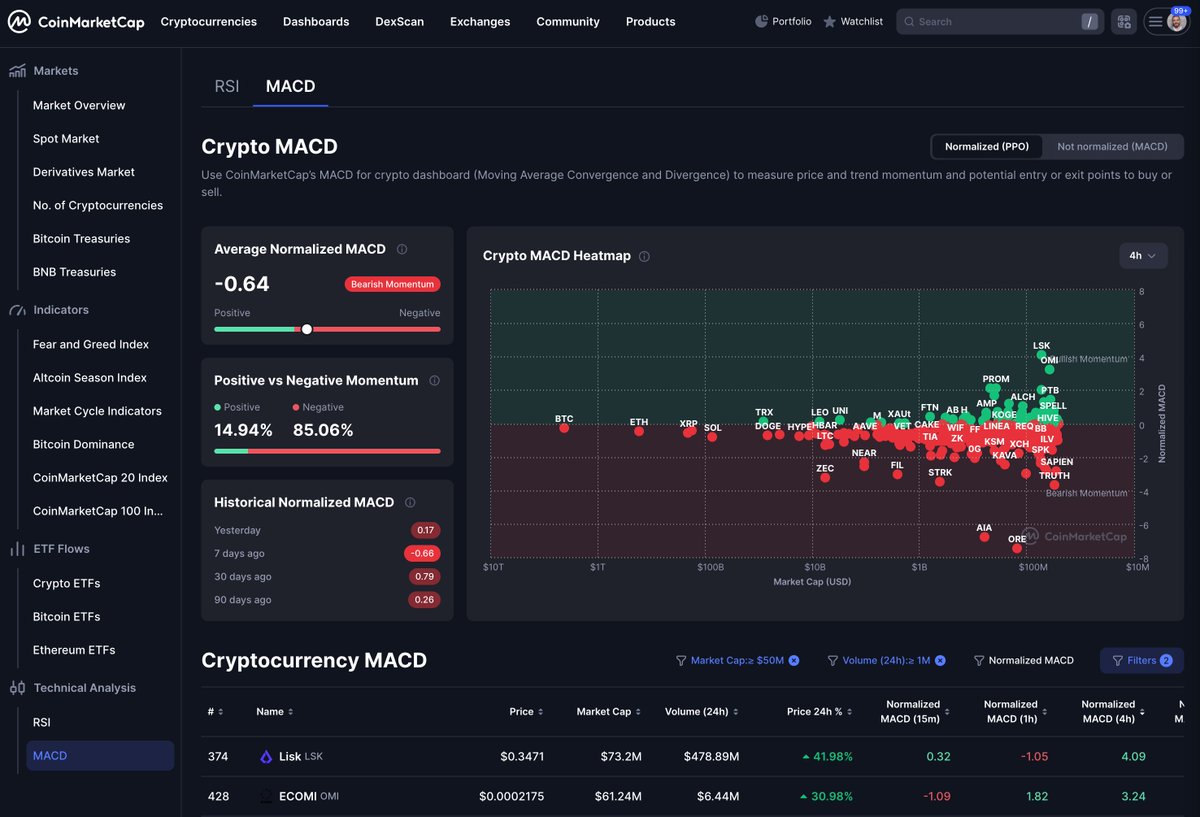Open Dashboards top menu
The width and height of the screenshot is (1200, 817).
point(316,21)
